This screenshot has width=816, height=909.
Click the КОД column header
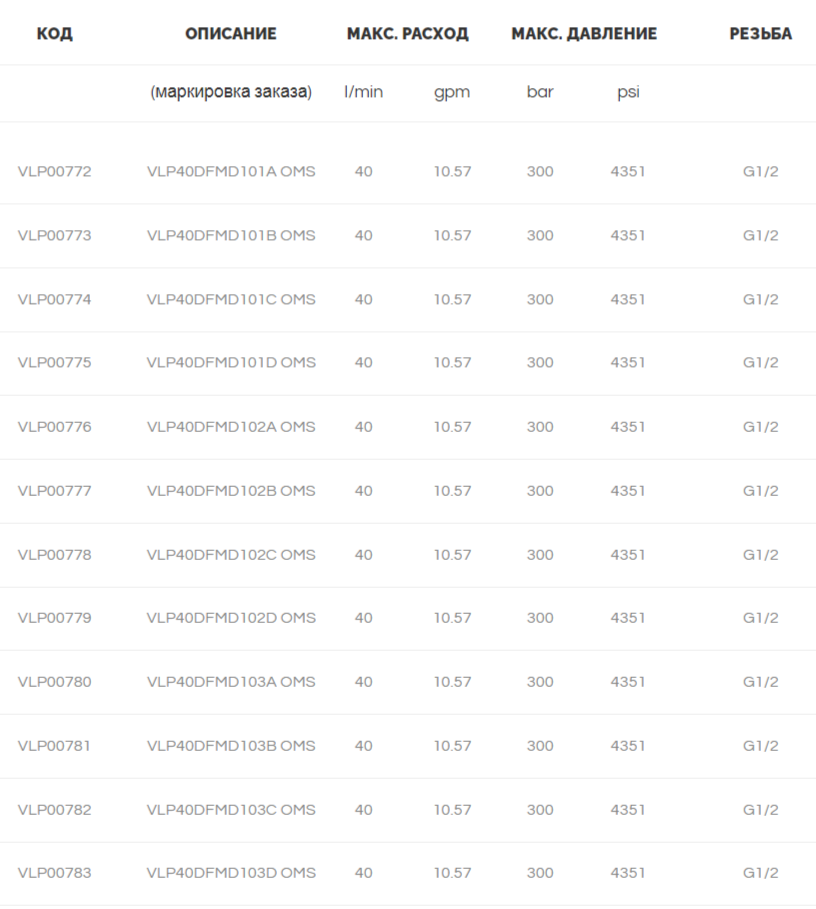pos(54,34)
